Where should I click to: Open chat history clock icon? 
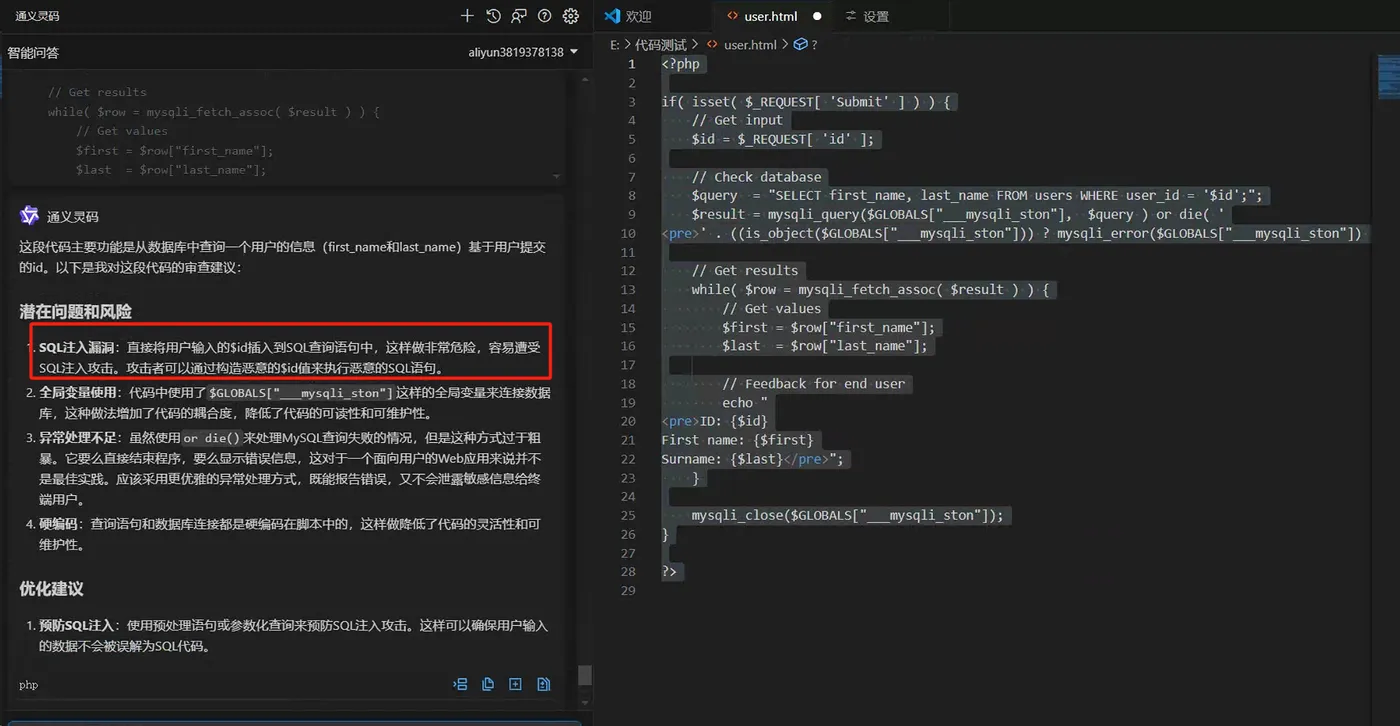[x=493, y=16]
